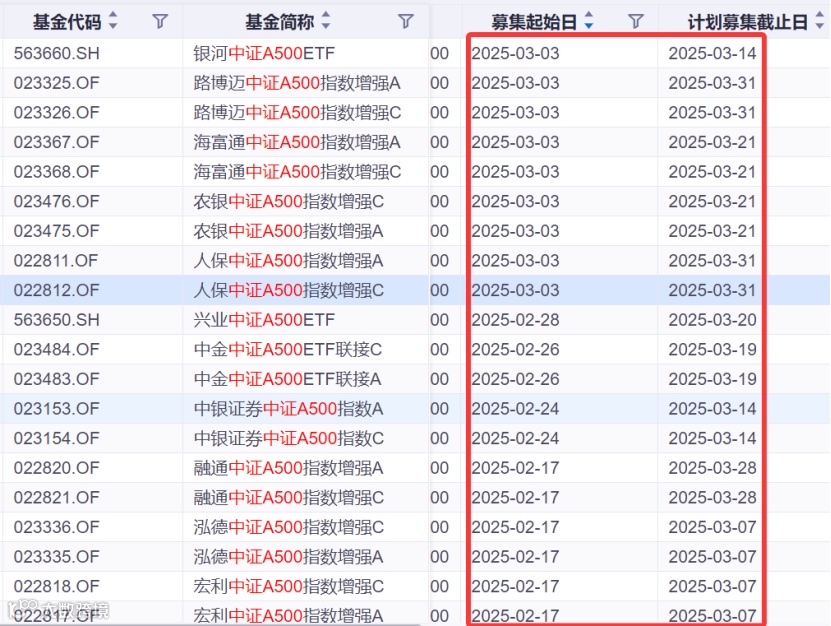The width and height of the screenshot is (831, 626).
Task: Click fund name 农银中证A500指数增强A
Action: click(288, 232)
